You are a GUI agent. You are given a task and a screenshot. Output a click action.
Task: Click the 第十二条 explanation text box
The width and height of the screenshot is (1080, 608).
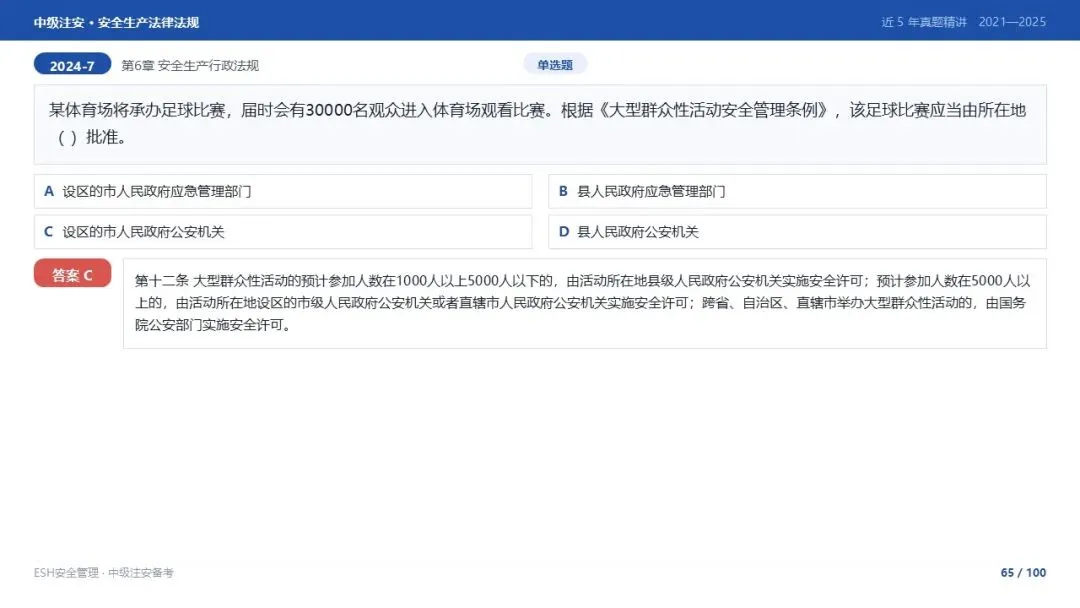[x=585, y=304]
